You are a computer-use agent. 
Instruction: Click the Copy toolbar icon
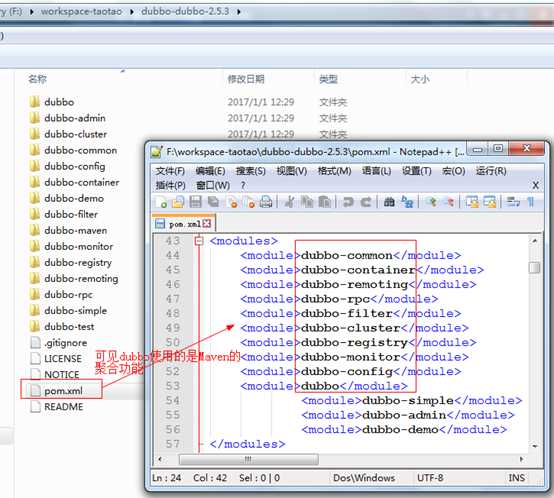pos(307,202)
